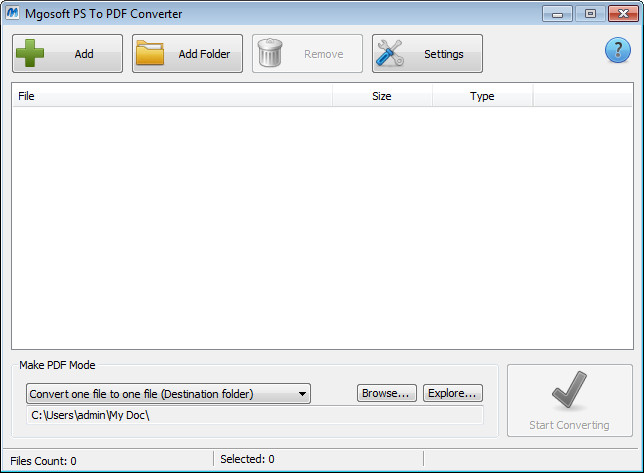Maximize the converter window
644x473 pixels.
(x=590, y=14)
